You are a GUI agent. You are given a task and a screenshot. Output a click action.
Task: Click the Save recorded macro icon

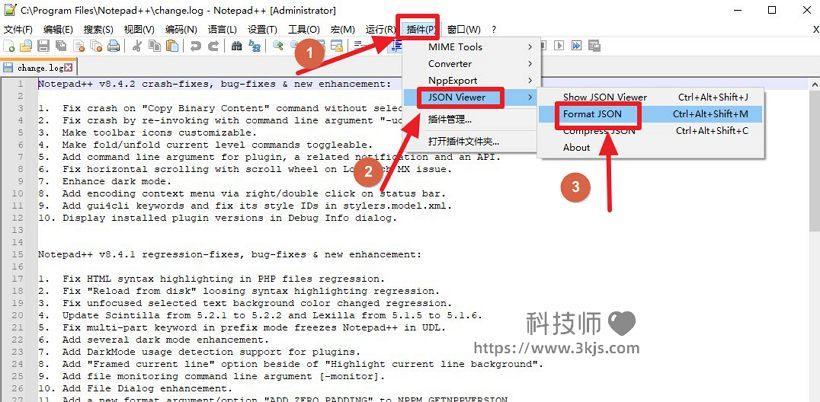point(594,46)
